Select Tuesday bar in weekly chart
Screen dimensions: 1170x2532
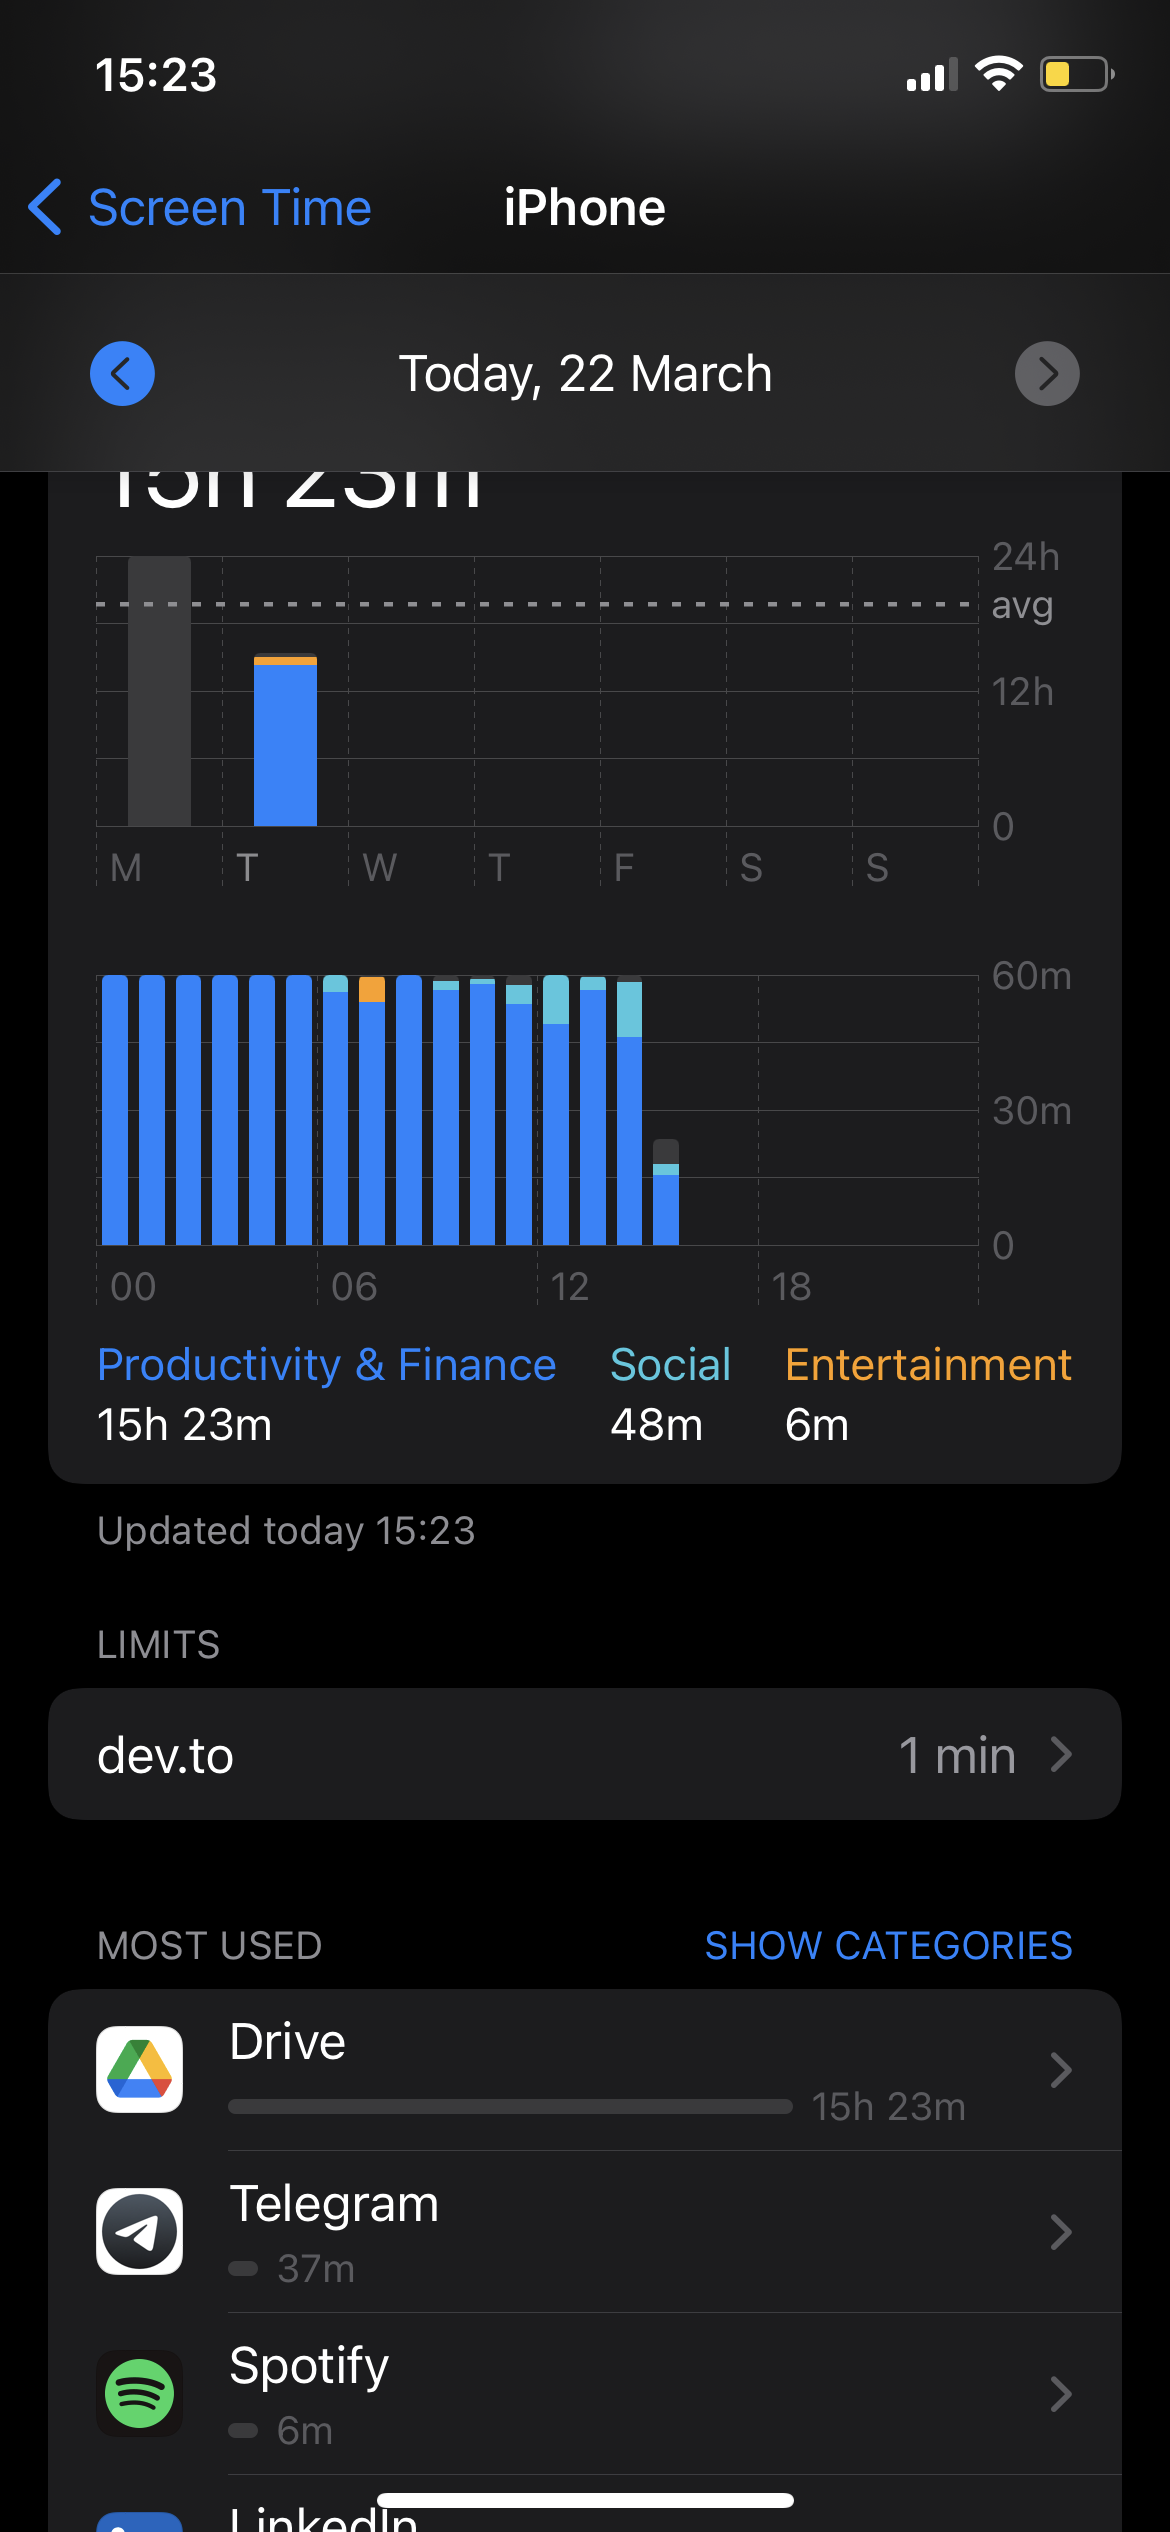(x=285, y=740)
